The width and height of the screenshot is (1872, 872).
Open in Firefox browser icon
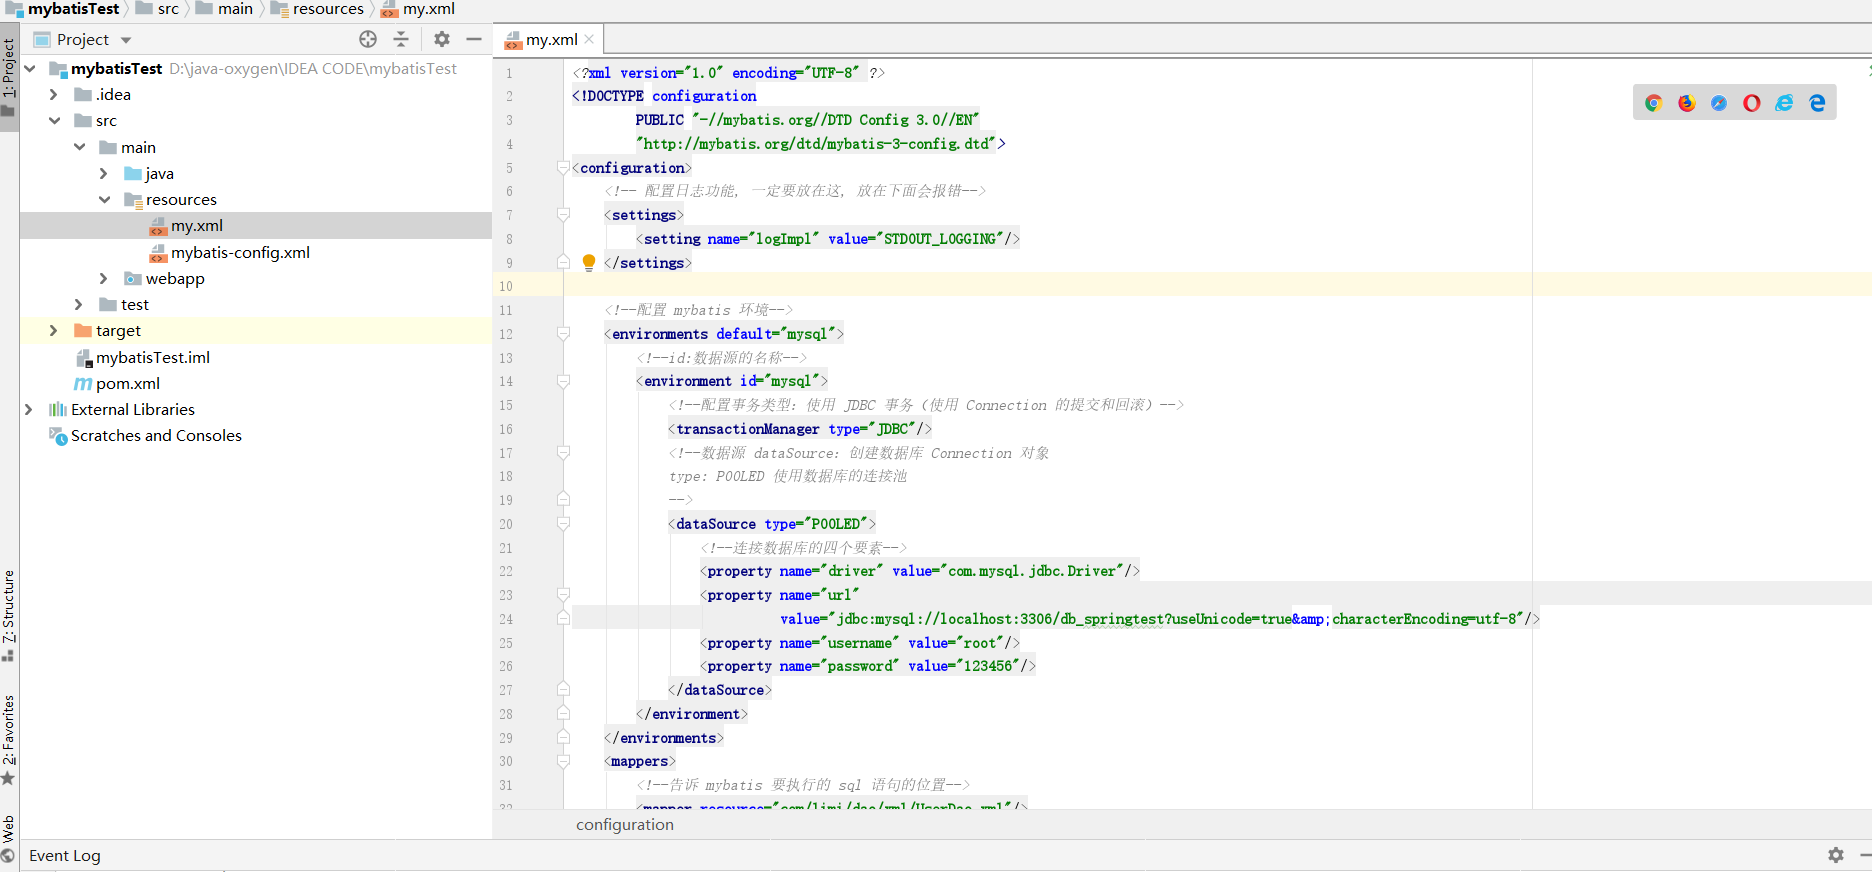(x=1686, y=103)
